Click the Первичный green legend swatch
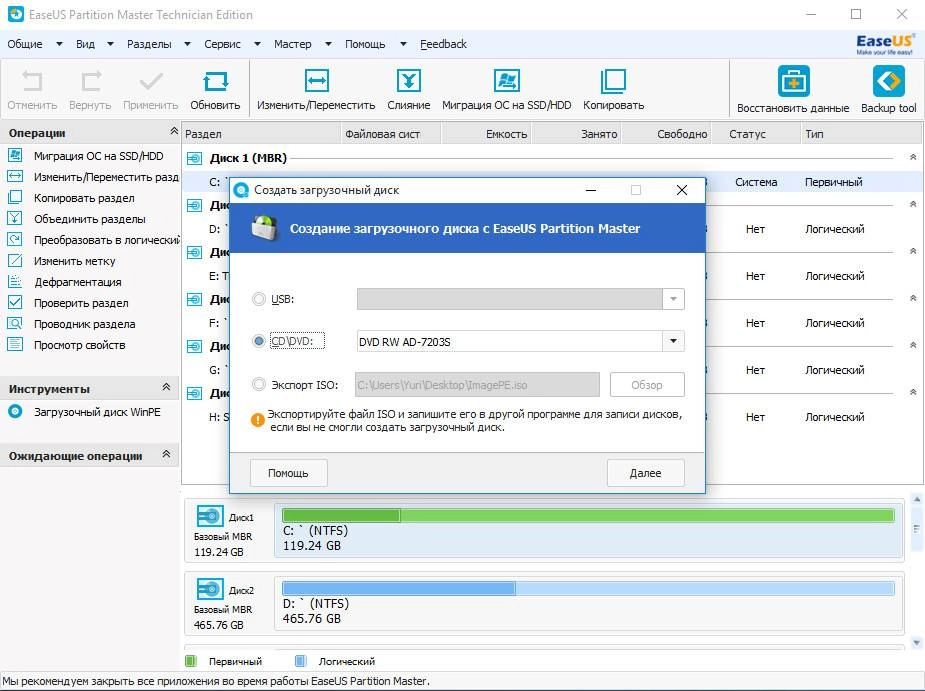Screen dimensions: 925x691 (190, 661)
